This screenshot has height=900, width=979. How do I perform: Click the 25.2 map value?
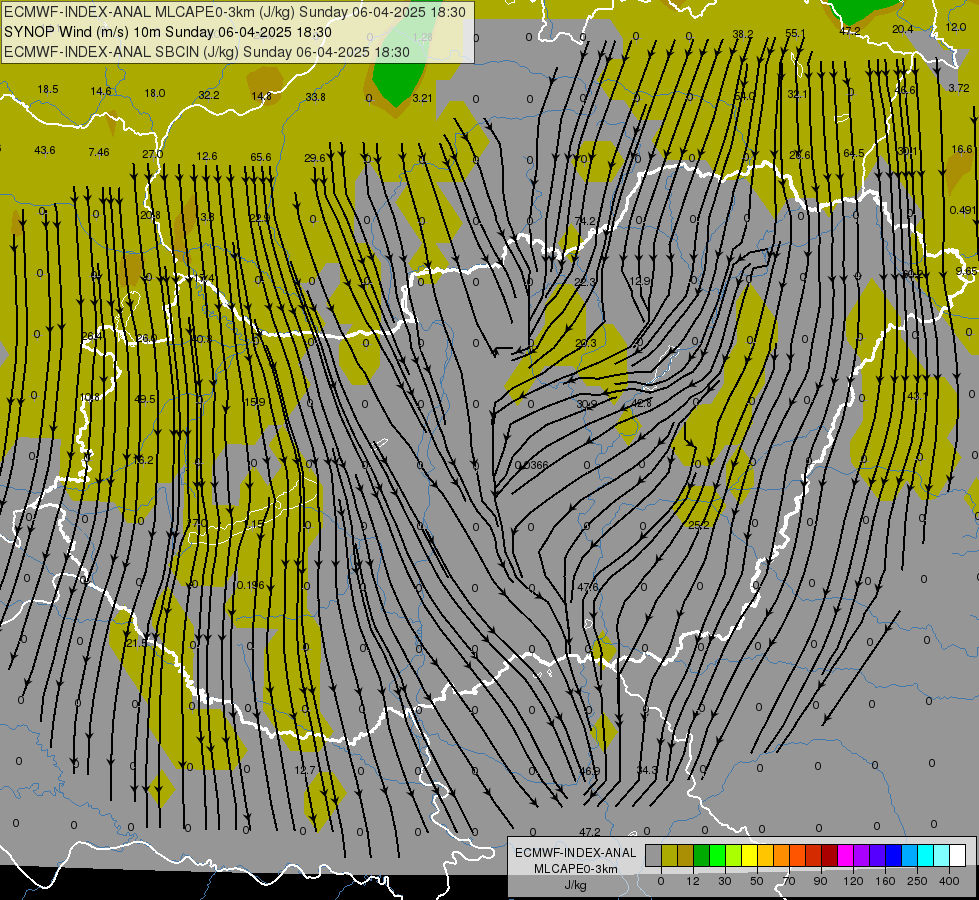(x=699, y=525)
